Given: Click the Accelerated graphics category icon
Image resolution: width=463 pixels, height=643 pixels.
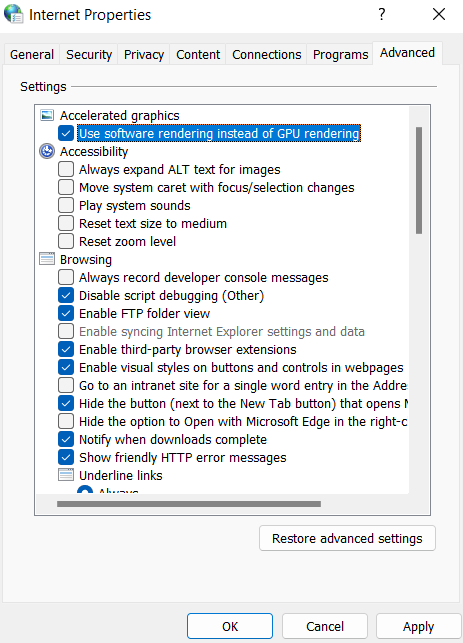Looking at the screenshot, I should (x=47, y=115).
